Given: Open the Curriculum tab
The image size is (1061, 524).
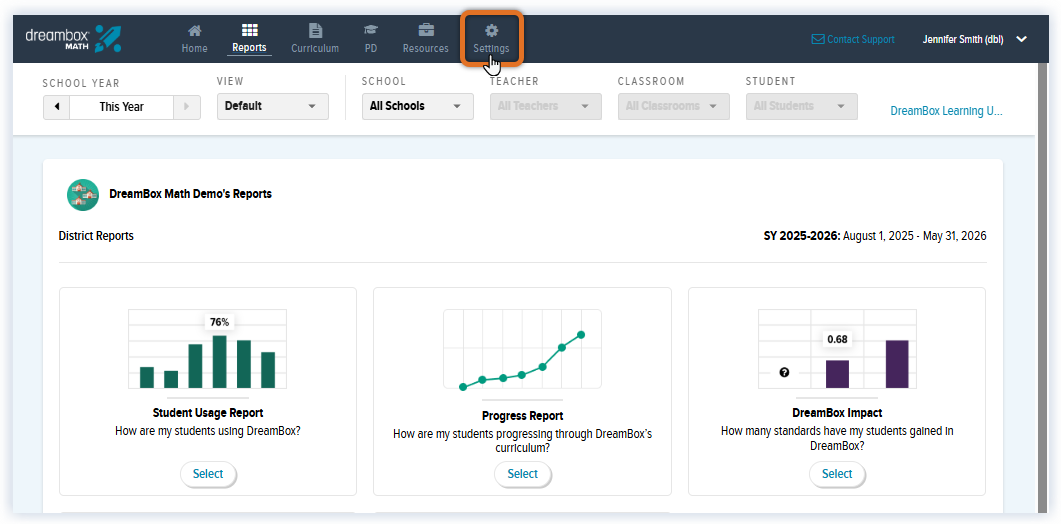Looking at the screenshot, I should [x=315, y=39].
